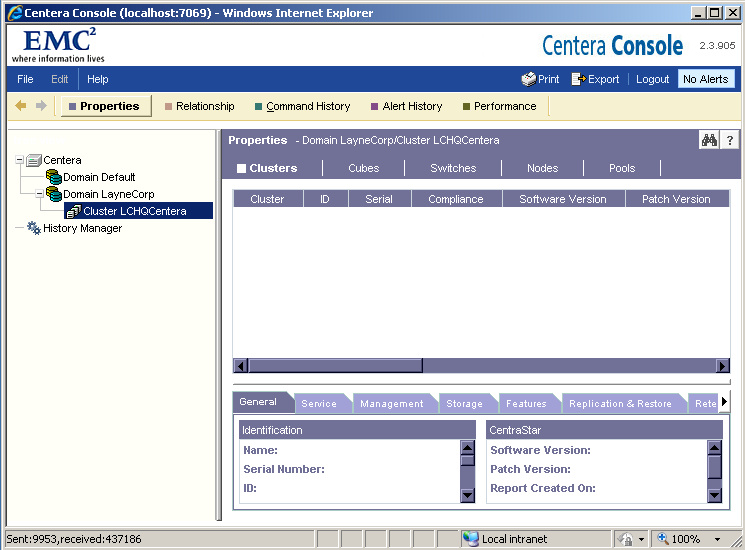
Task: Click the CentraStar panel scroll down arrow
Action: click(x=714, y=495)
